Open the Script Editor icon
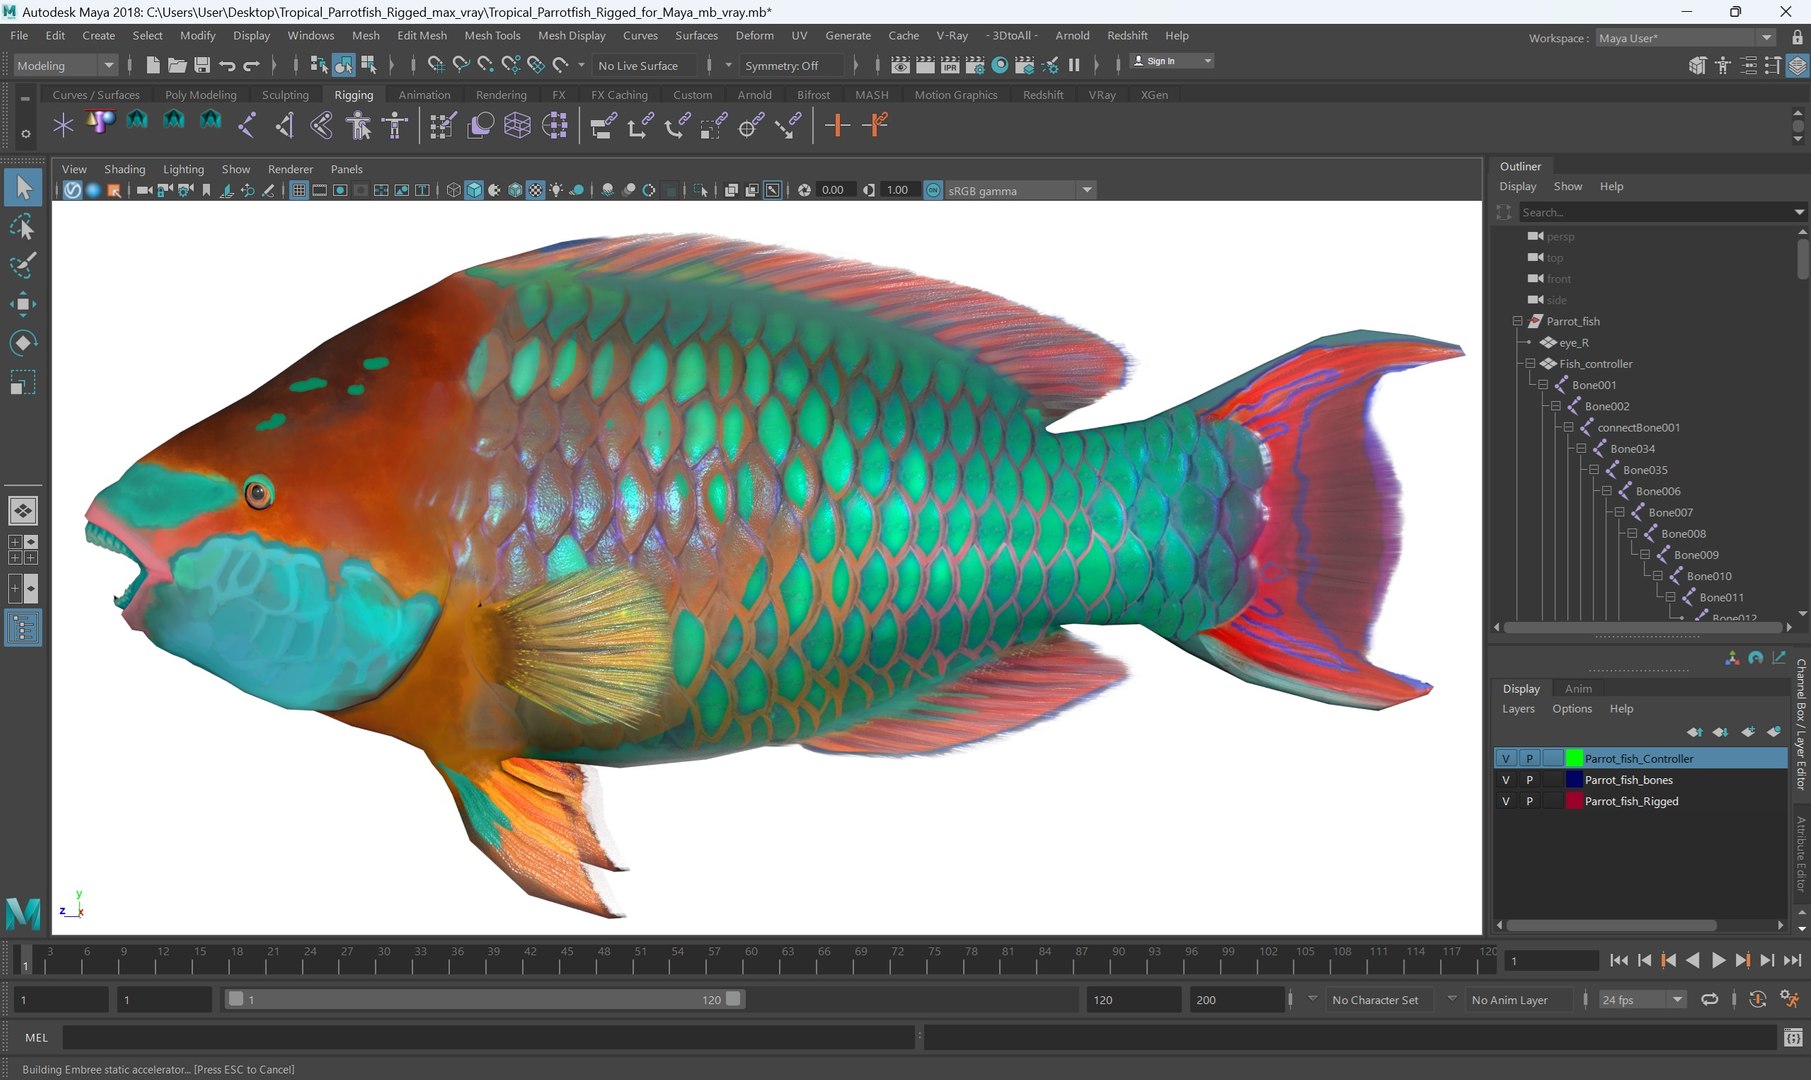Image resolution: width=1811 pixels, height=1080 pixels. (1793, 1038)
